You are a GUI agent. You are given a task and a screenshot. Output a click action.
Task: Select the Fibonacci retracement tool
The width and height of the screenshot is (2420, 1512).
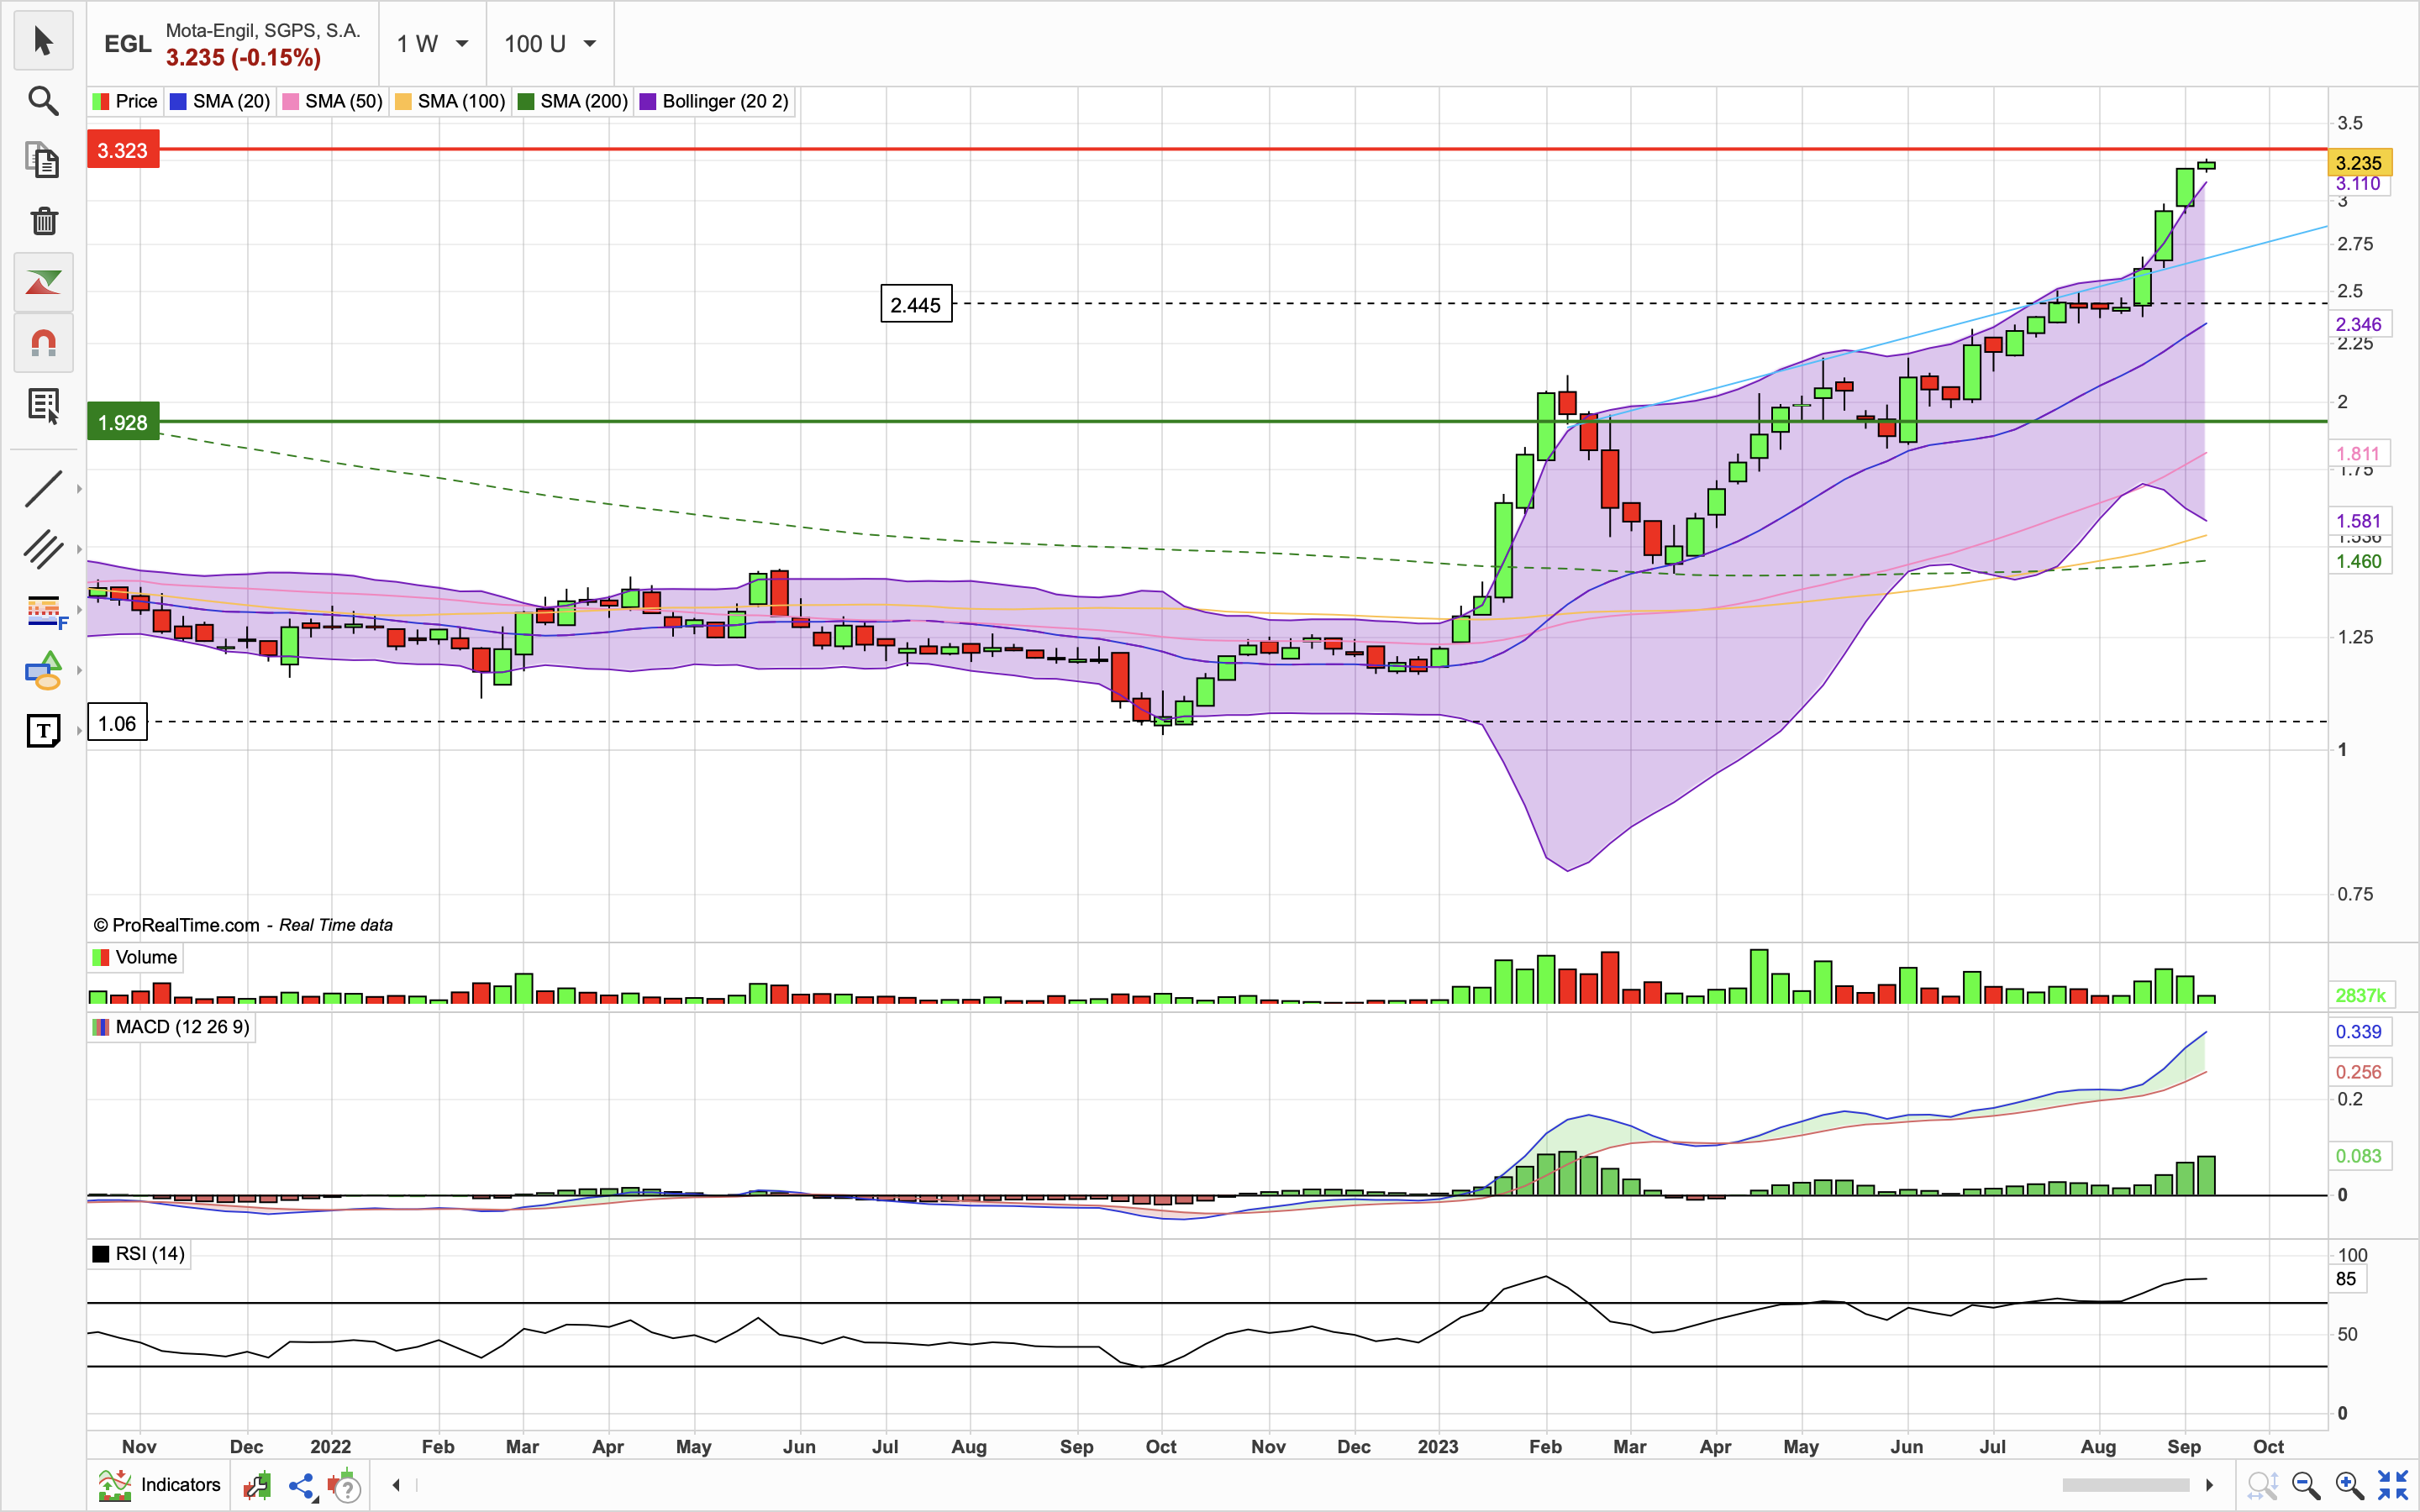pyautogui.click(x=43, y=610)
